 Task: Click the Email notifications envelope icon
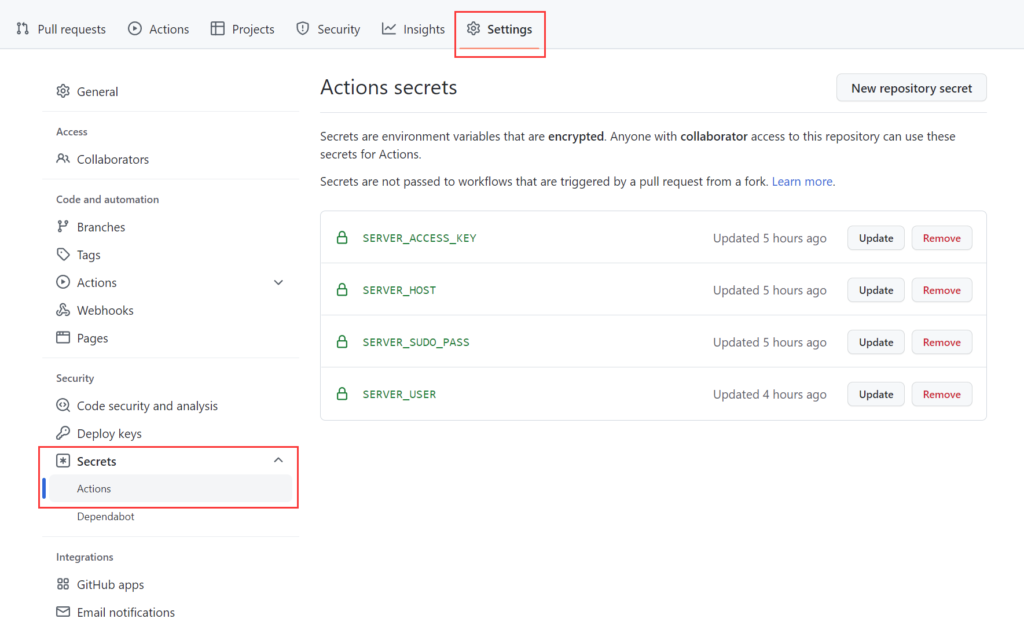pyautogui.click(x=63, y=612)
